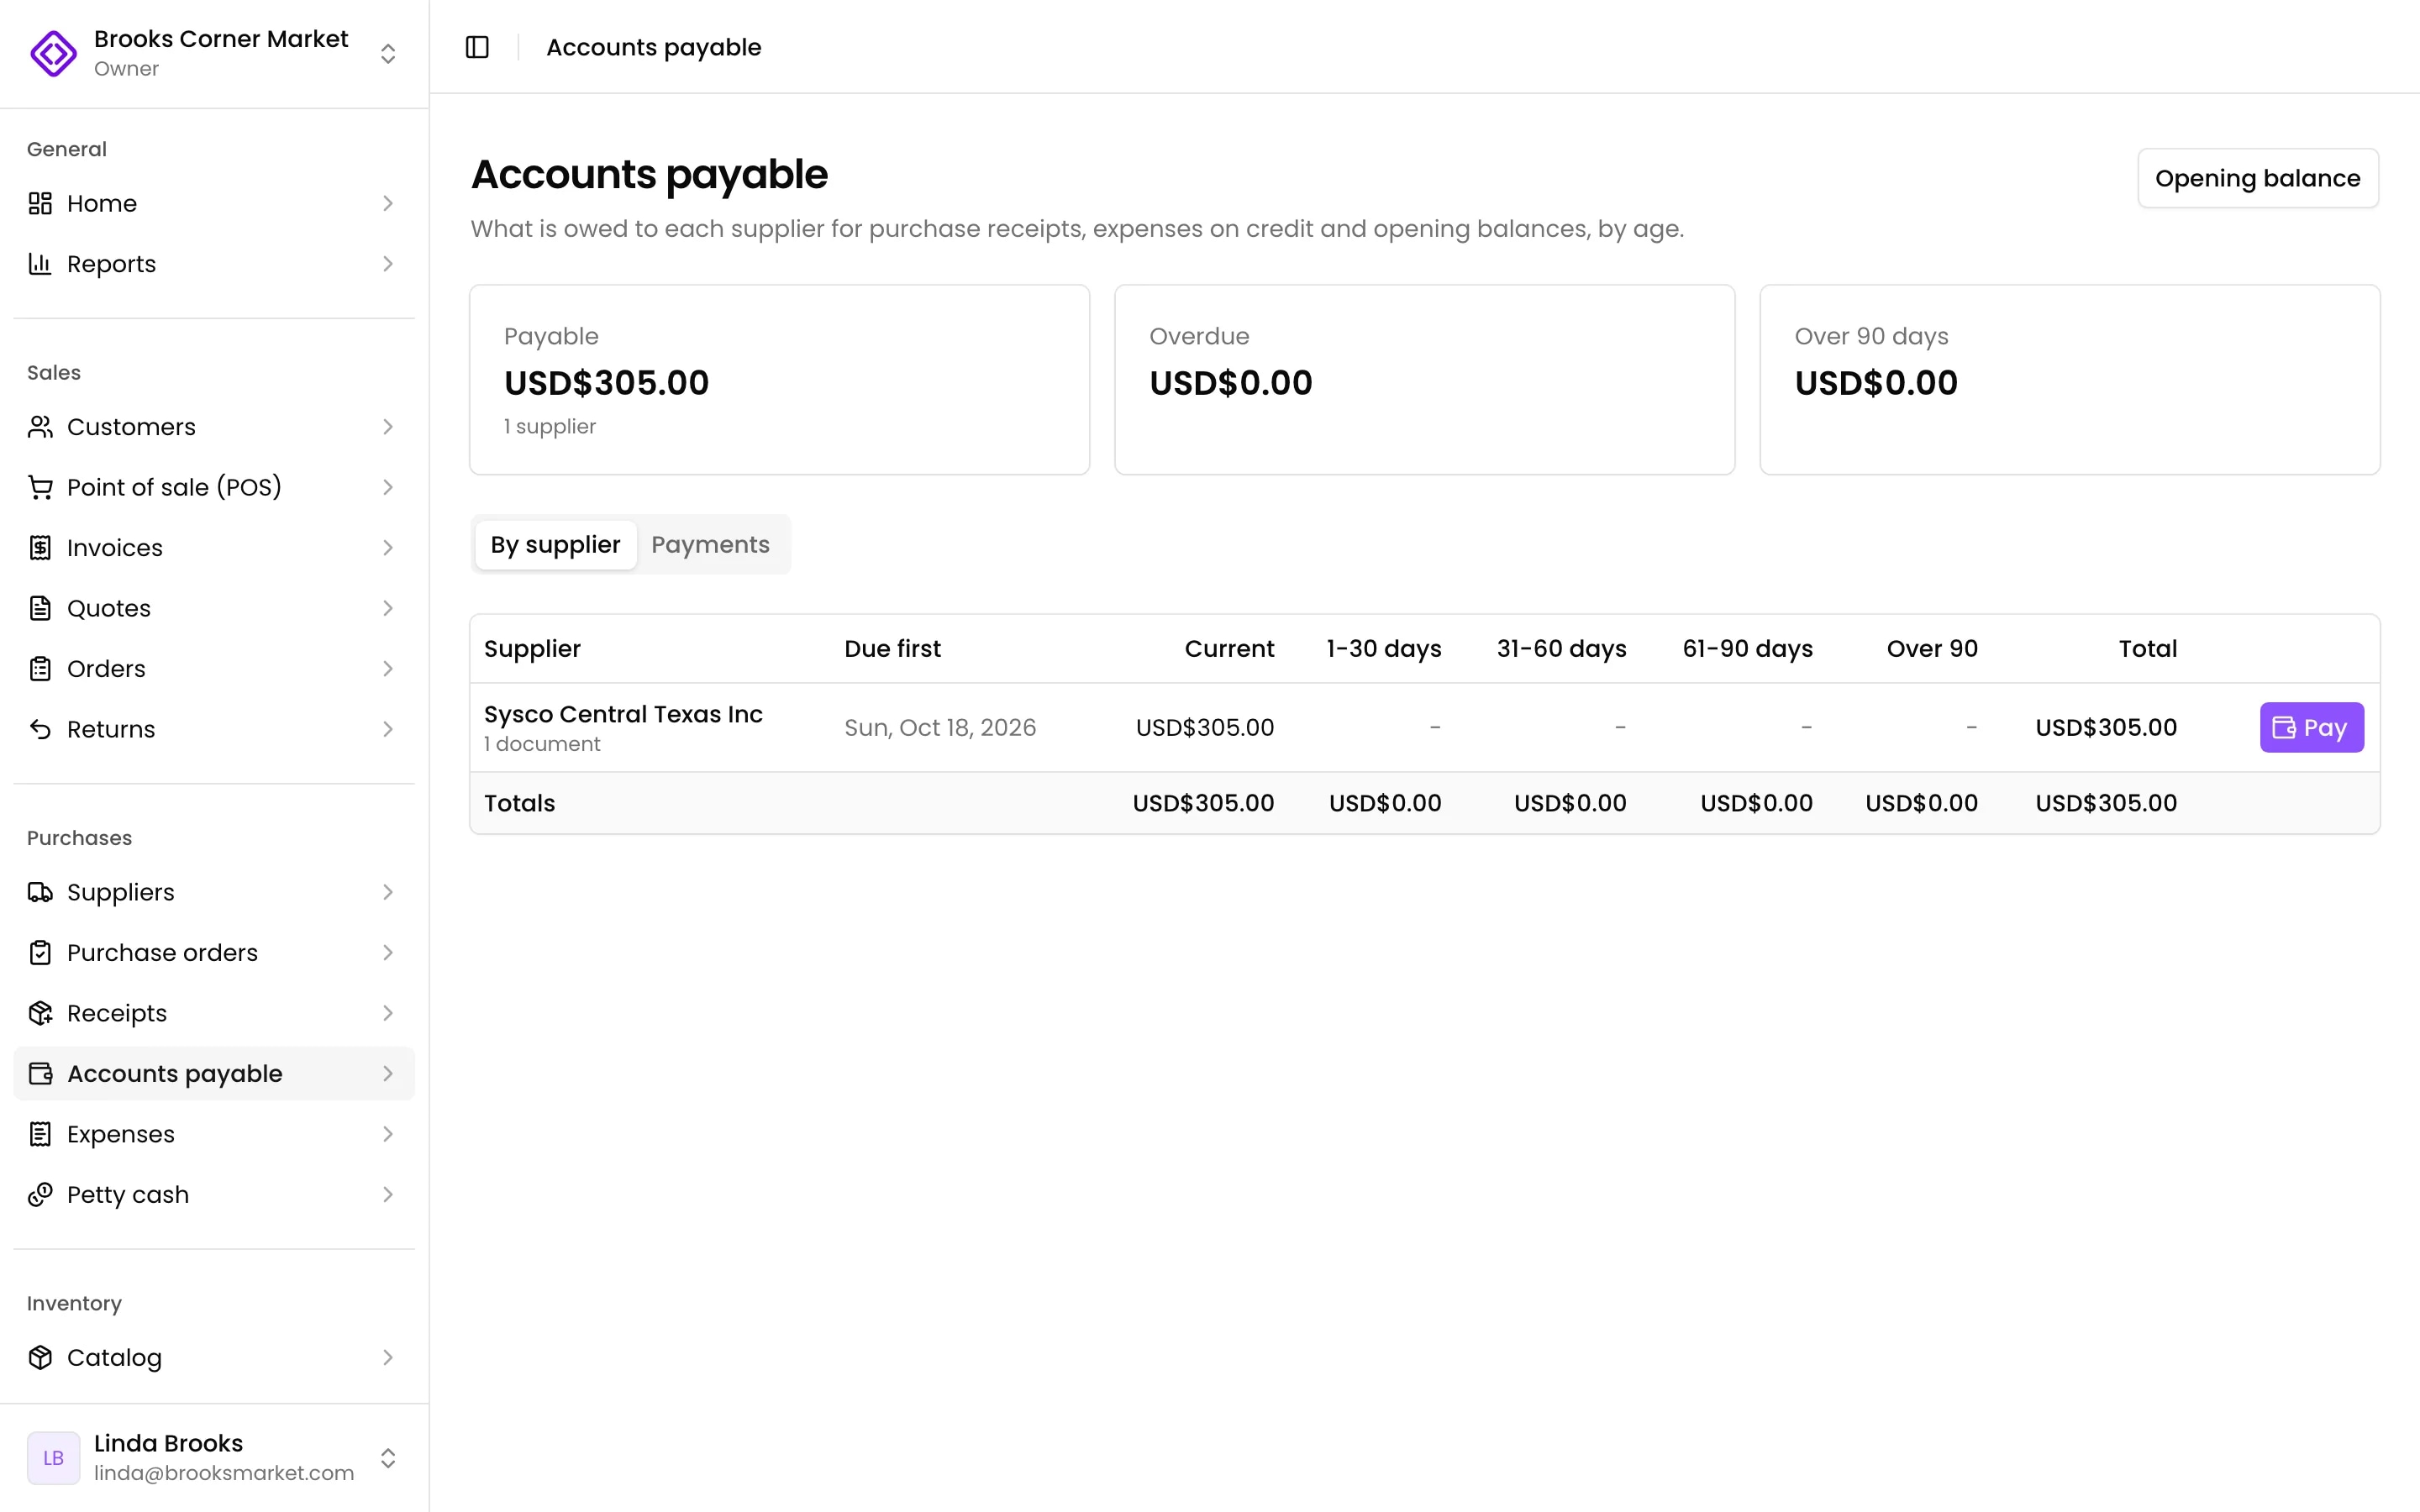Click the Due first column header

892,649
